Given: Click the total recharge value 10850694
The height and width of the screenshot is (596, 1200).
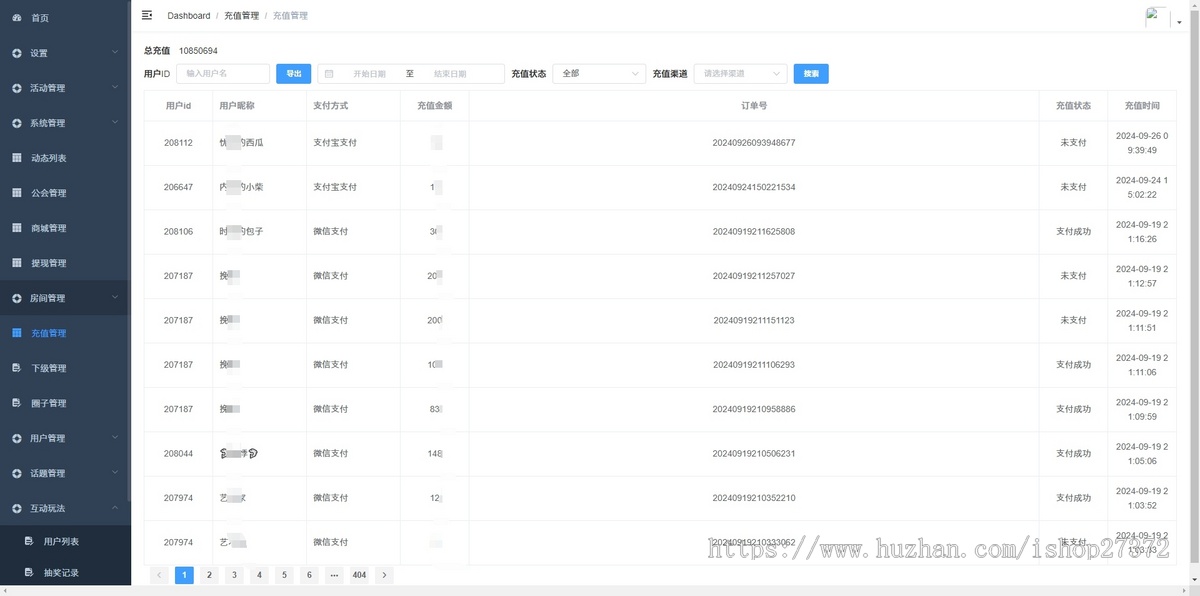Looking at the screenshot, I should point(198,50).
